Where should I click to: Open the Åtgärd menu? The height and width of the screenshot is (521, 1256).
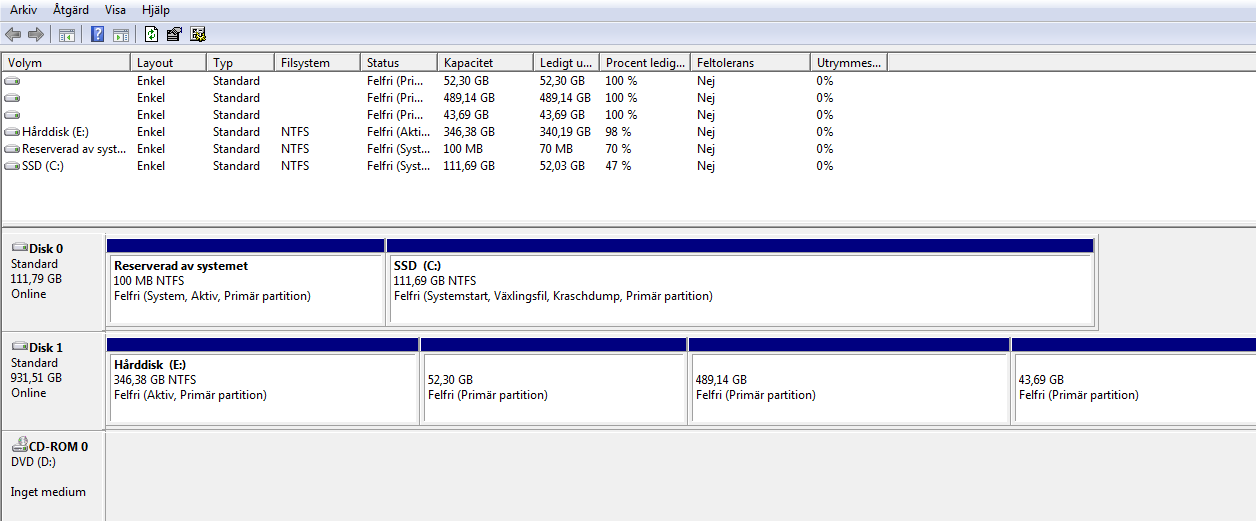point(71,9)
